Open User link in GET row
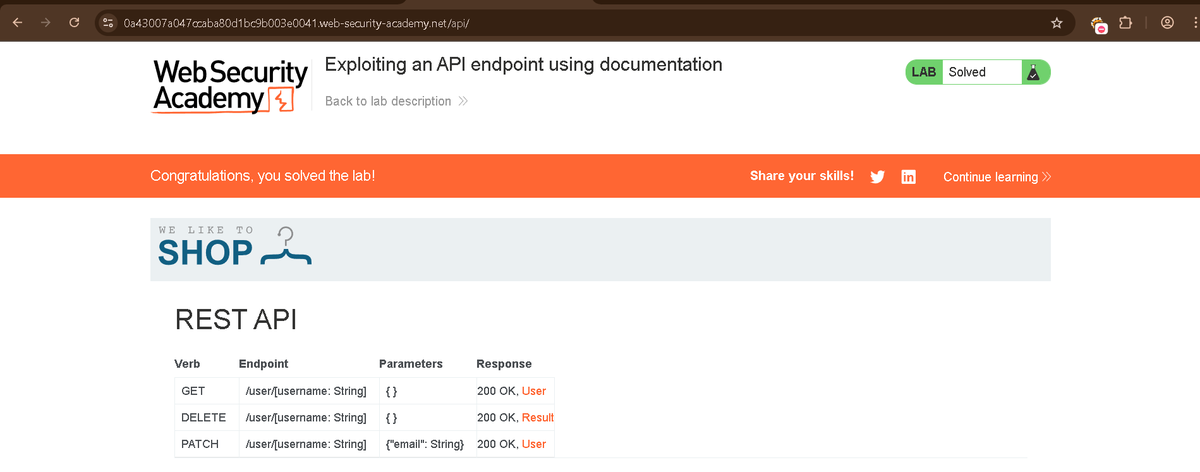This screenshot has width=1200, height=472. coord(534,391)
